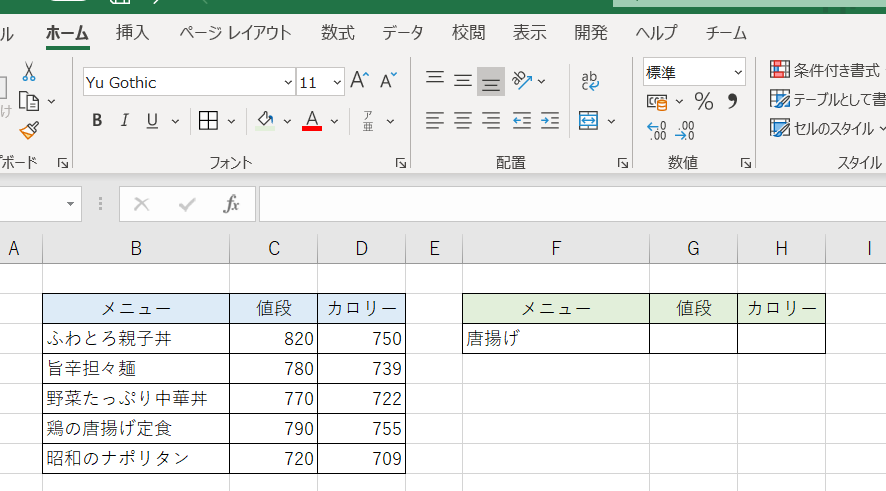Apply fill color bucket icon
This screenshot has height=491, width=886.
(x=266, y=120)
